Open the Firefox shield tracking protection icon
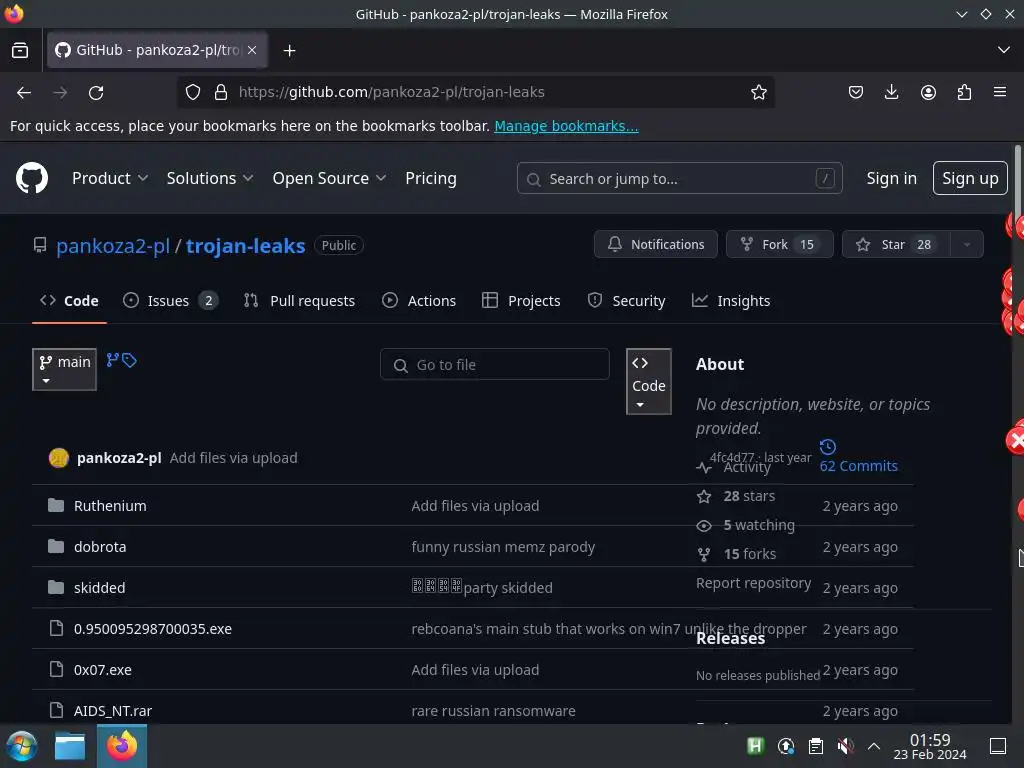The image size is (1024, 768). pos(193,92)
